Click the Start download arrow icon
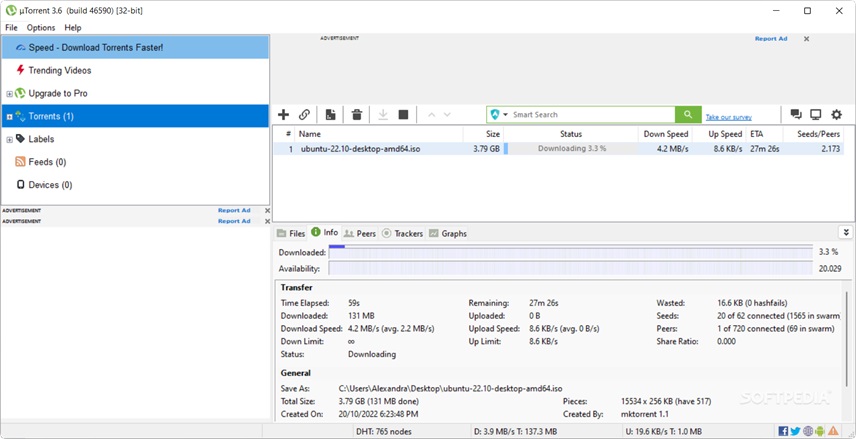Viewport: 856px width, 439px height. pyautogui.click(x=383, y=115)
